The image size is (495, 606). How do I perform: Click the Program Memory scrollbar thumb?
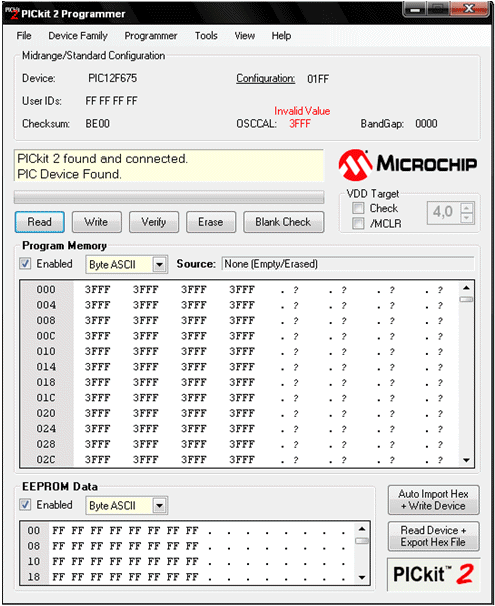coord(466,299)
